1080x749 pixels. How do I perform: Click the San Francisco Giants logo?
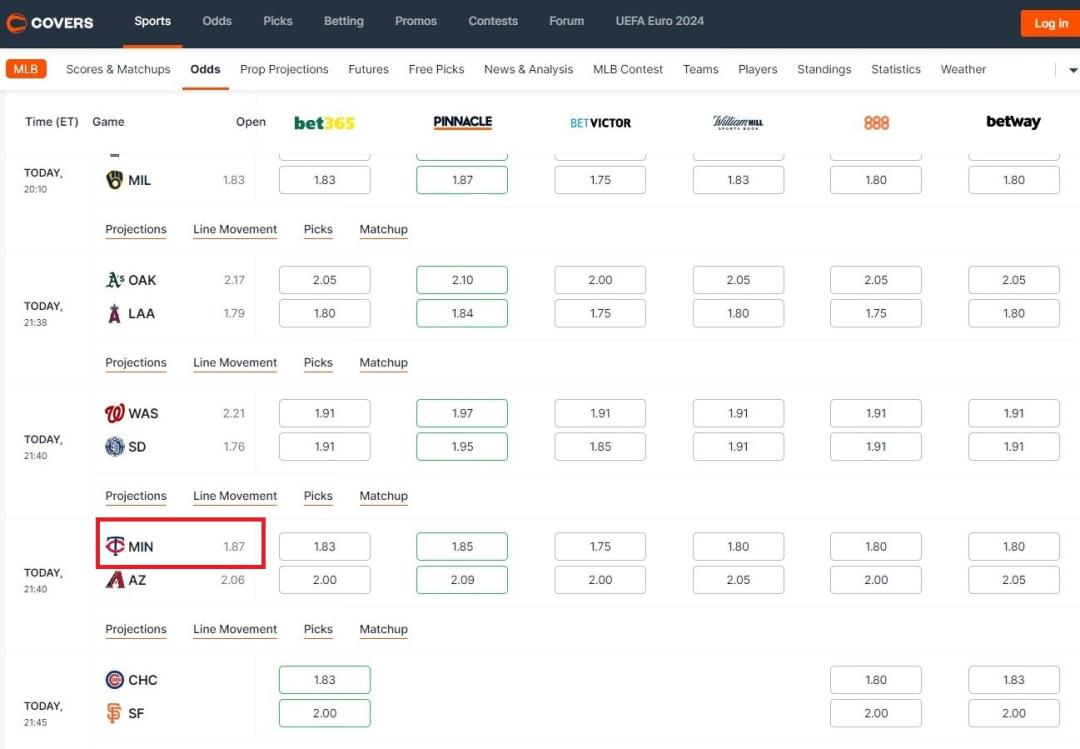pyautogui.click(x=114, y=713)
